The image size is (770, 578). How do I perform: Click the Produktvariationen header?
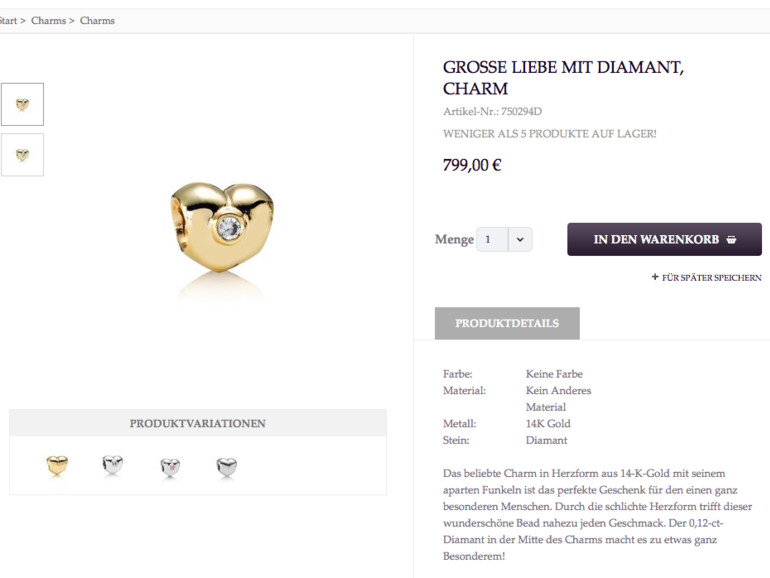[x=198, y=423]
